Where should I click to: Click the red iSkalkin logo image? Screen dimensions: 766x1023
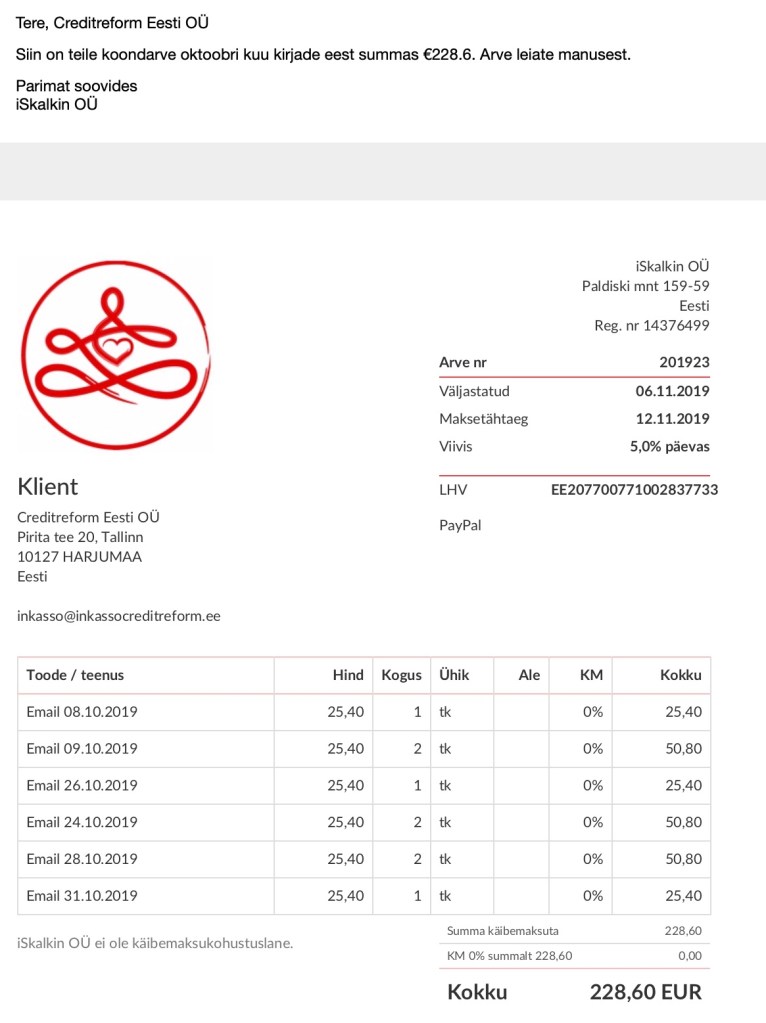tap(115, 354)
